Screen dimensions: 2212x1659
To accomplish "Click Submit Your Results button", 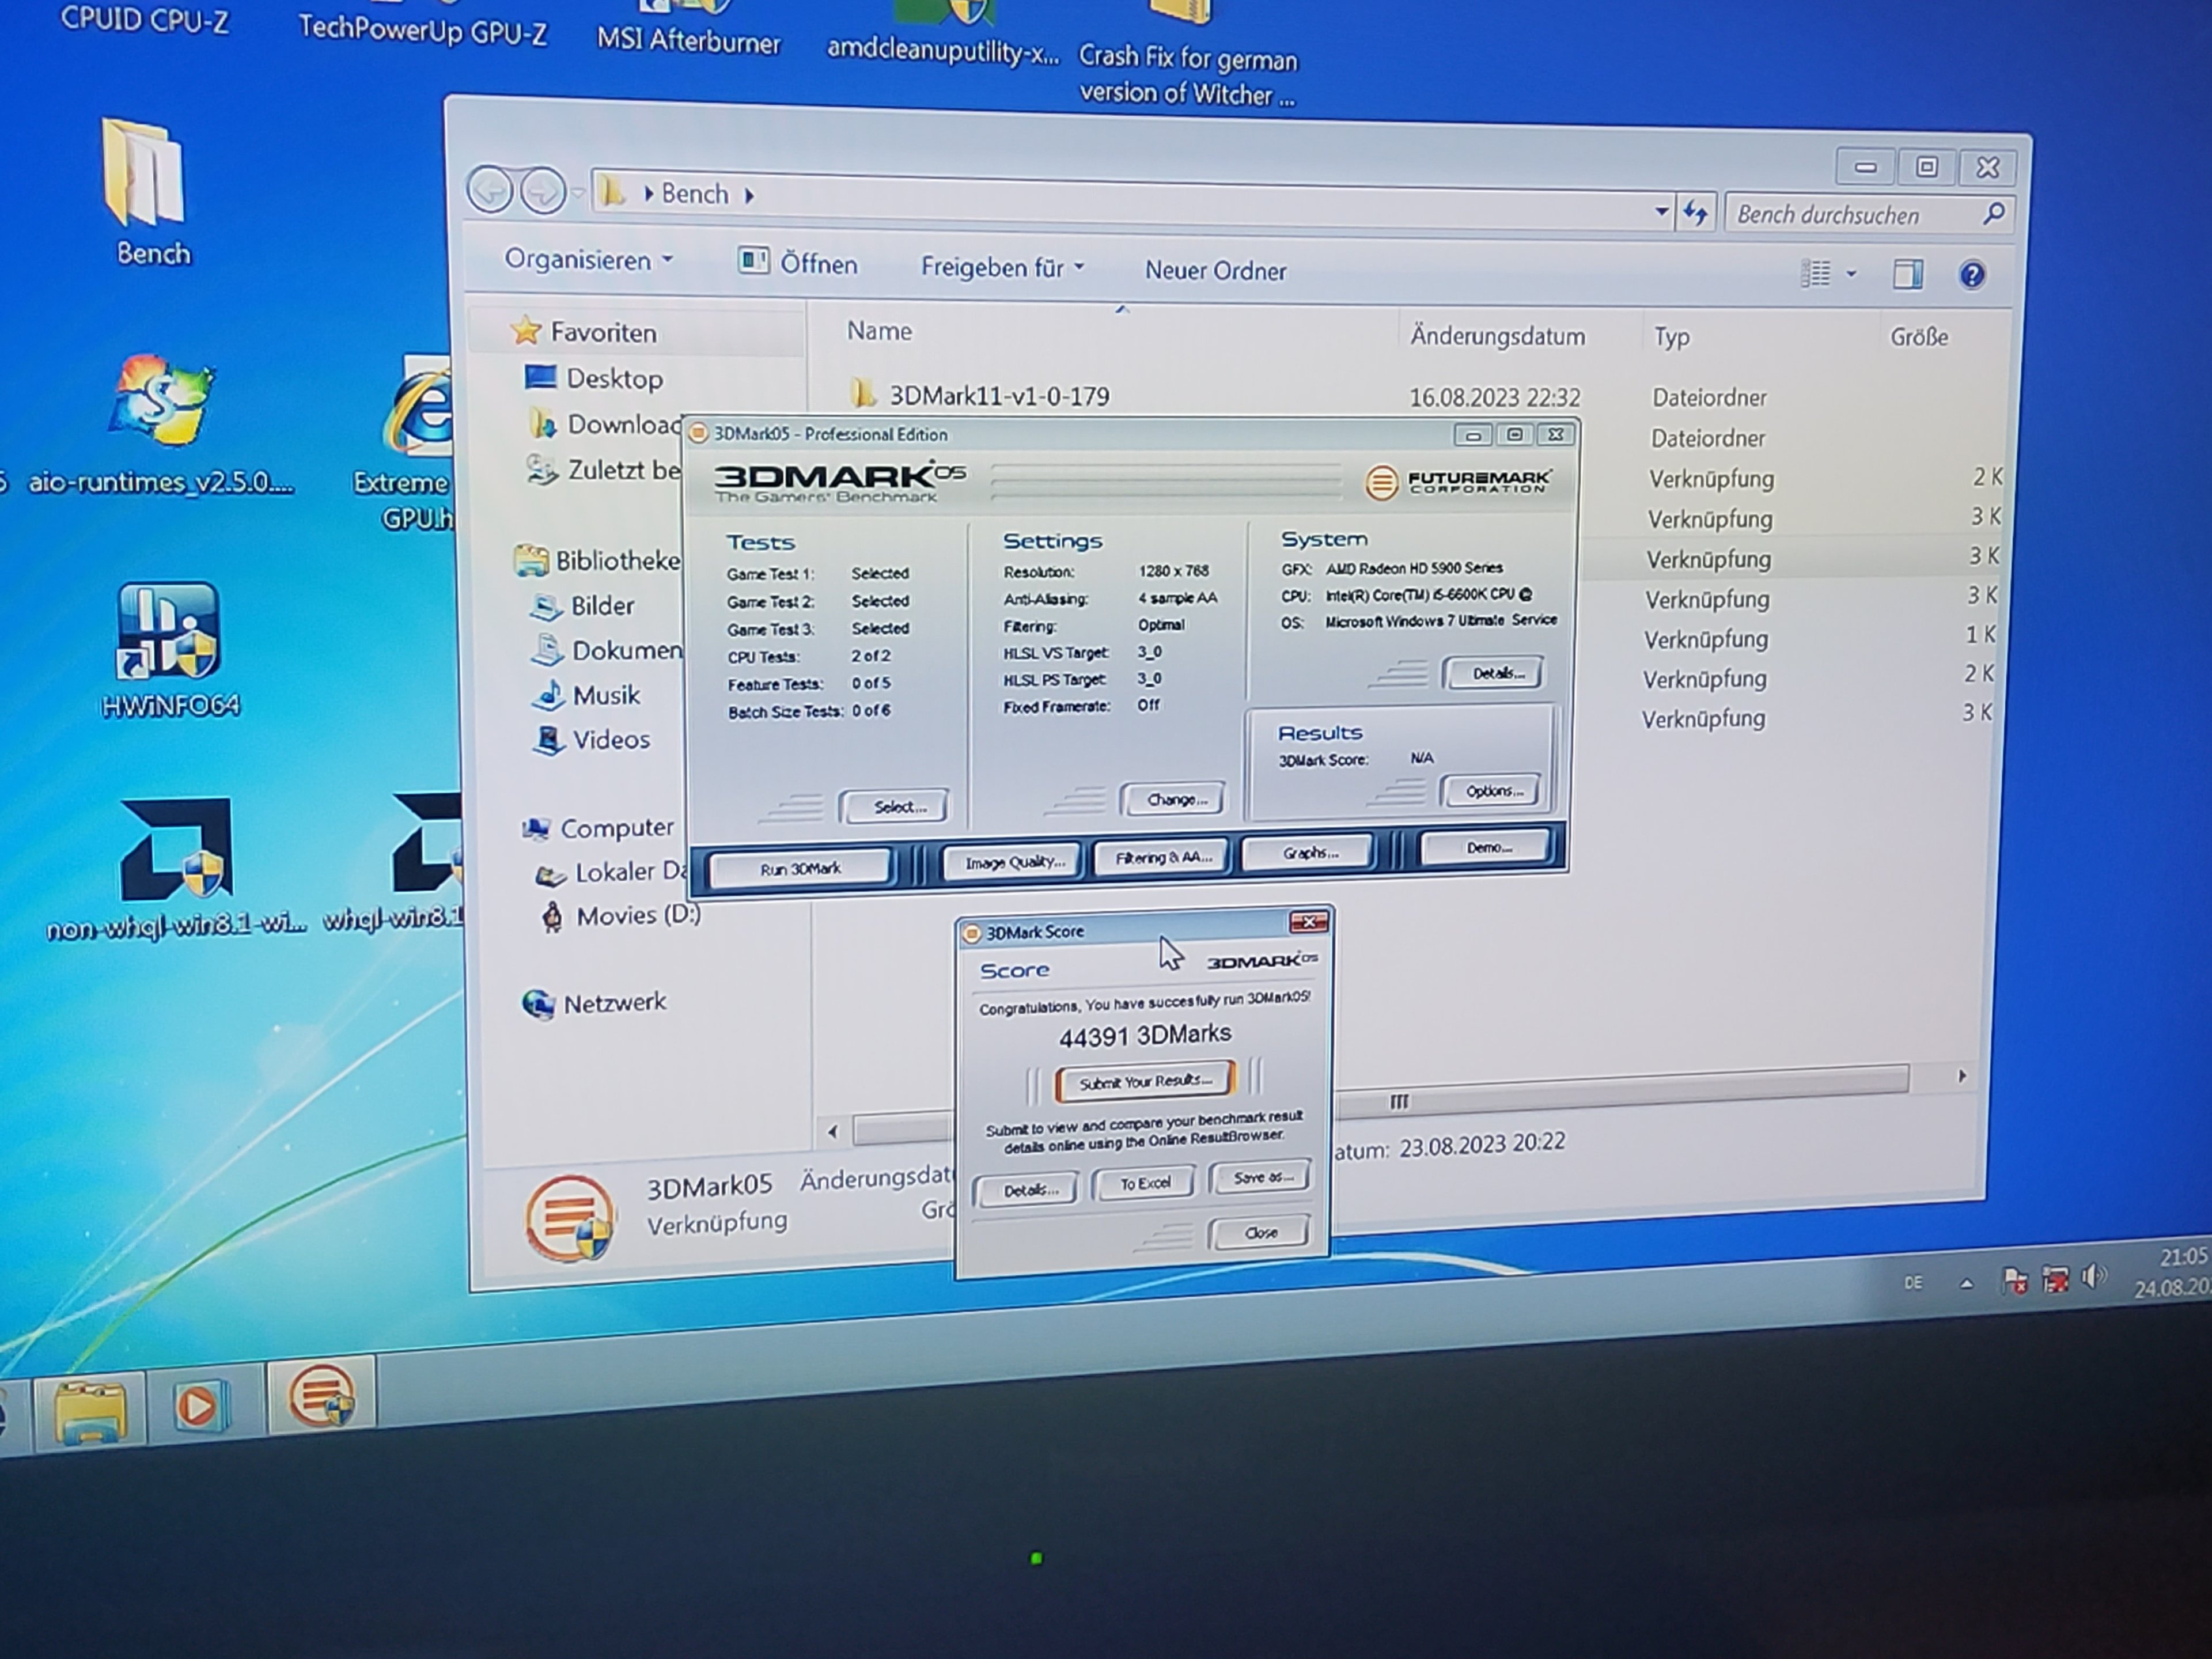I will pyautogui.click(x=1145, y=1081).
